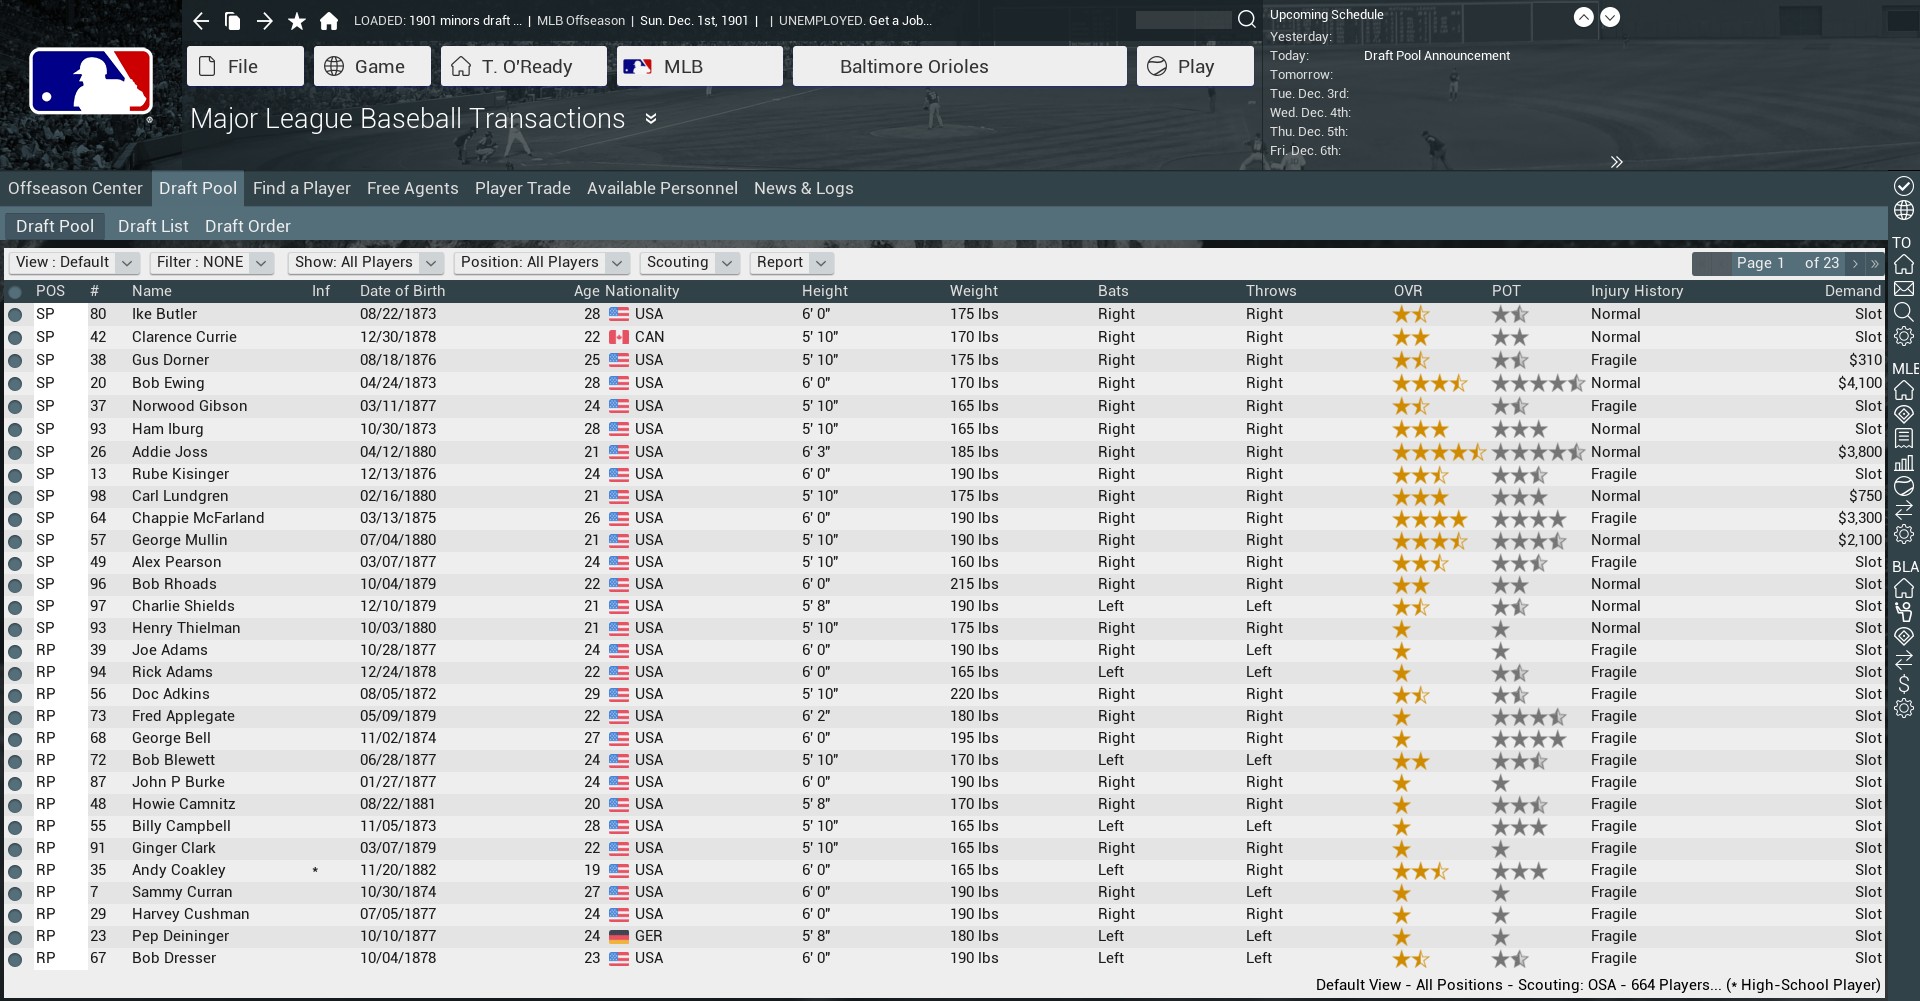1920x1001 pixels.
Task: Switch to the Free Agents tab
Action: [x=412, y=188]
